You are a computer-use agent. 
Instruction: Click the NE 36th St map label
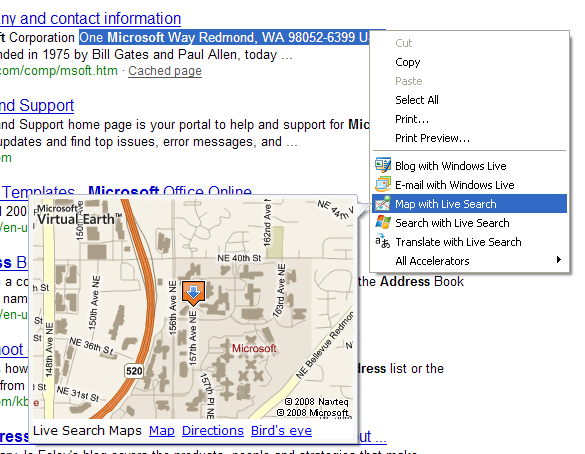point(91,346)
